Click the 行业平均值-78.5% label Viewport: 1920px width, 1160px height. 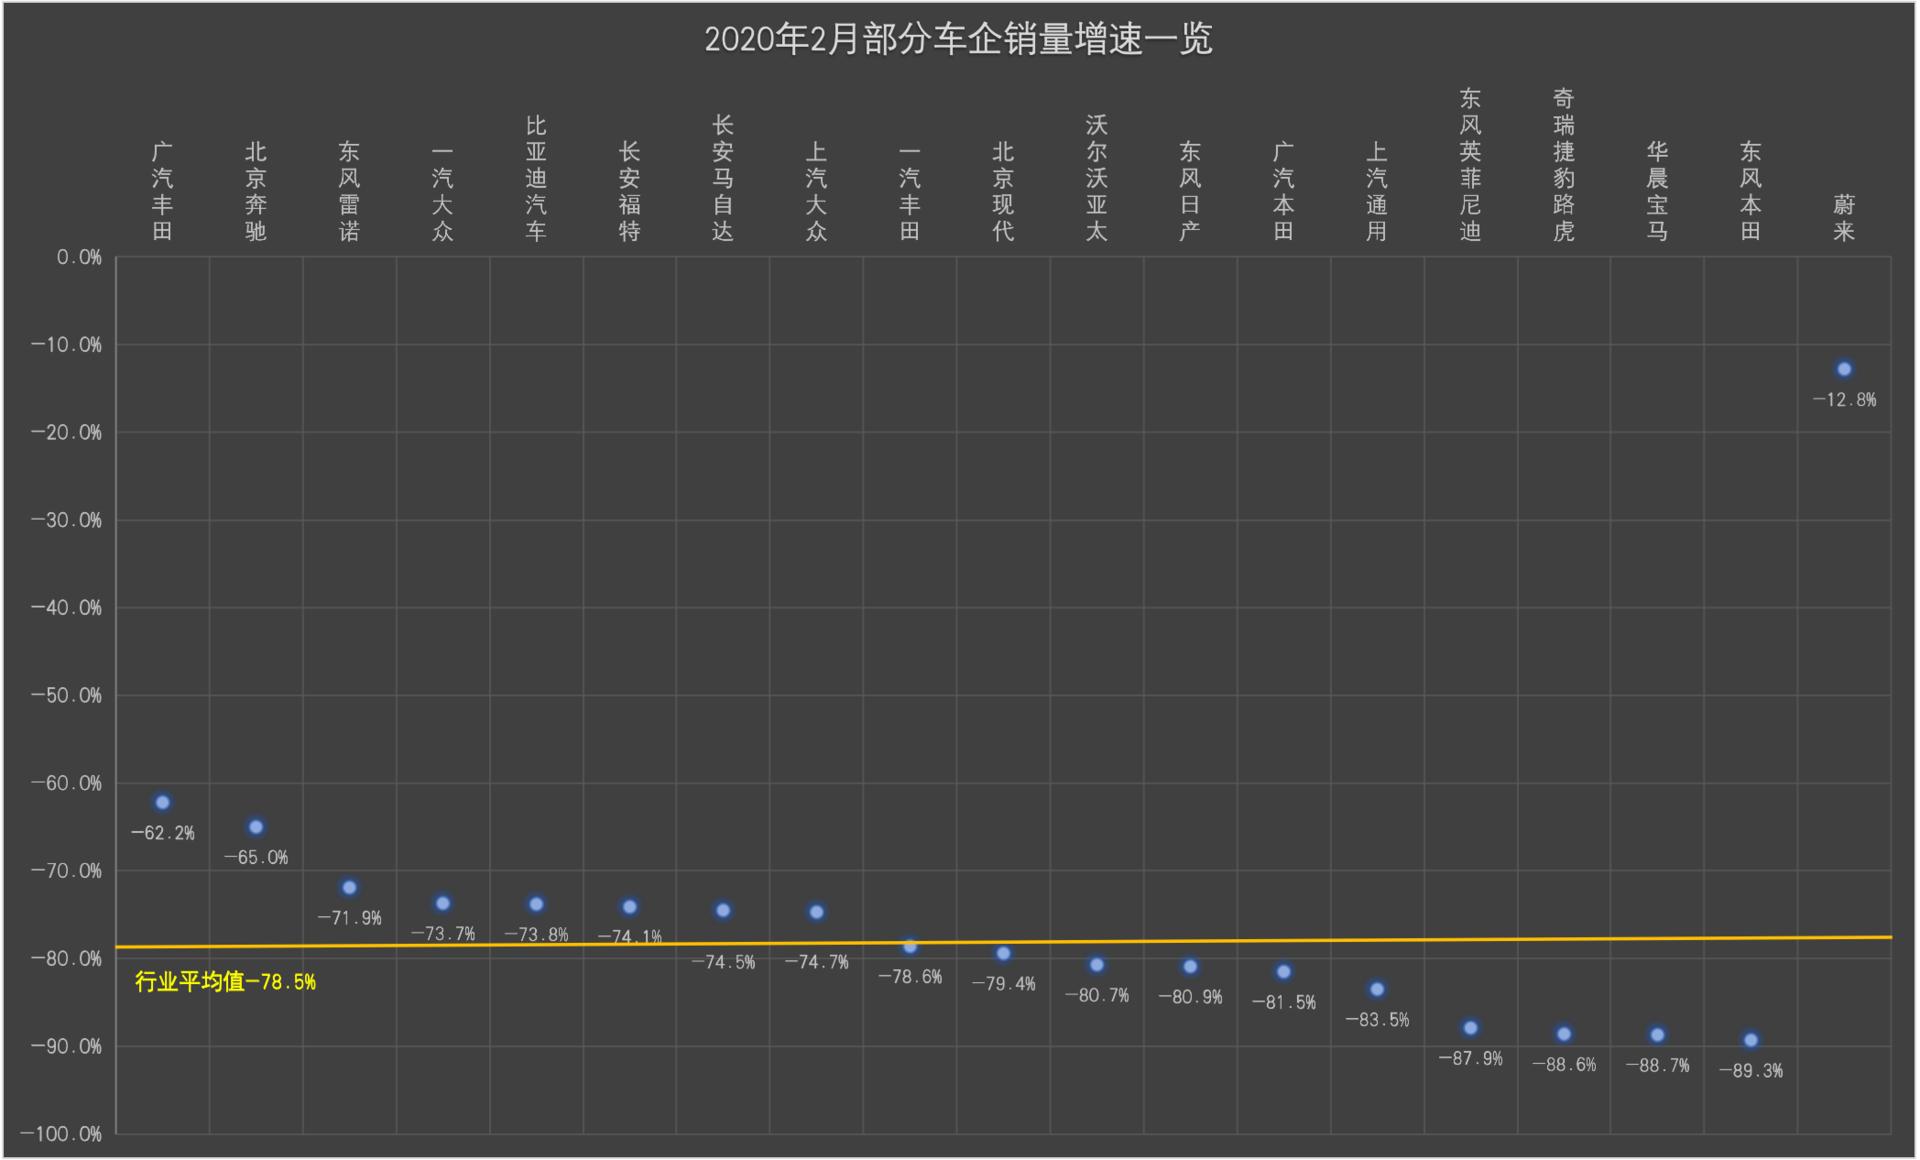225,982
